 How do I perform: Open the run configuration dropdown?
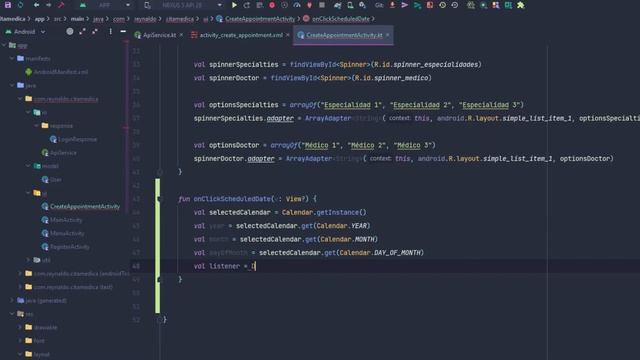[105, 5]
